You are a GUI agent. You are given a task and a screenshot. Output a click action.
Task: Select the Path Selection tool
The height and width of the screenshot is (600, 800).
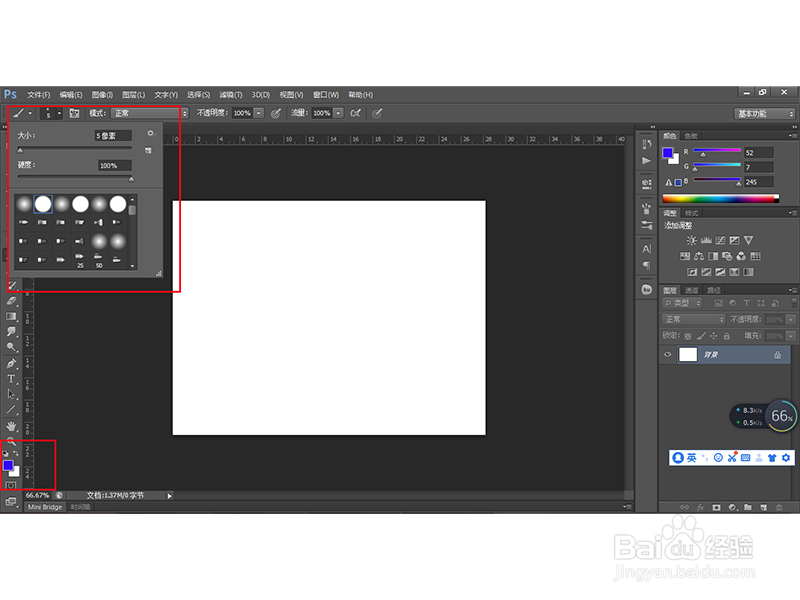[12, 394]
